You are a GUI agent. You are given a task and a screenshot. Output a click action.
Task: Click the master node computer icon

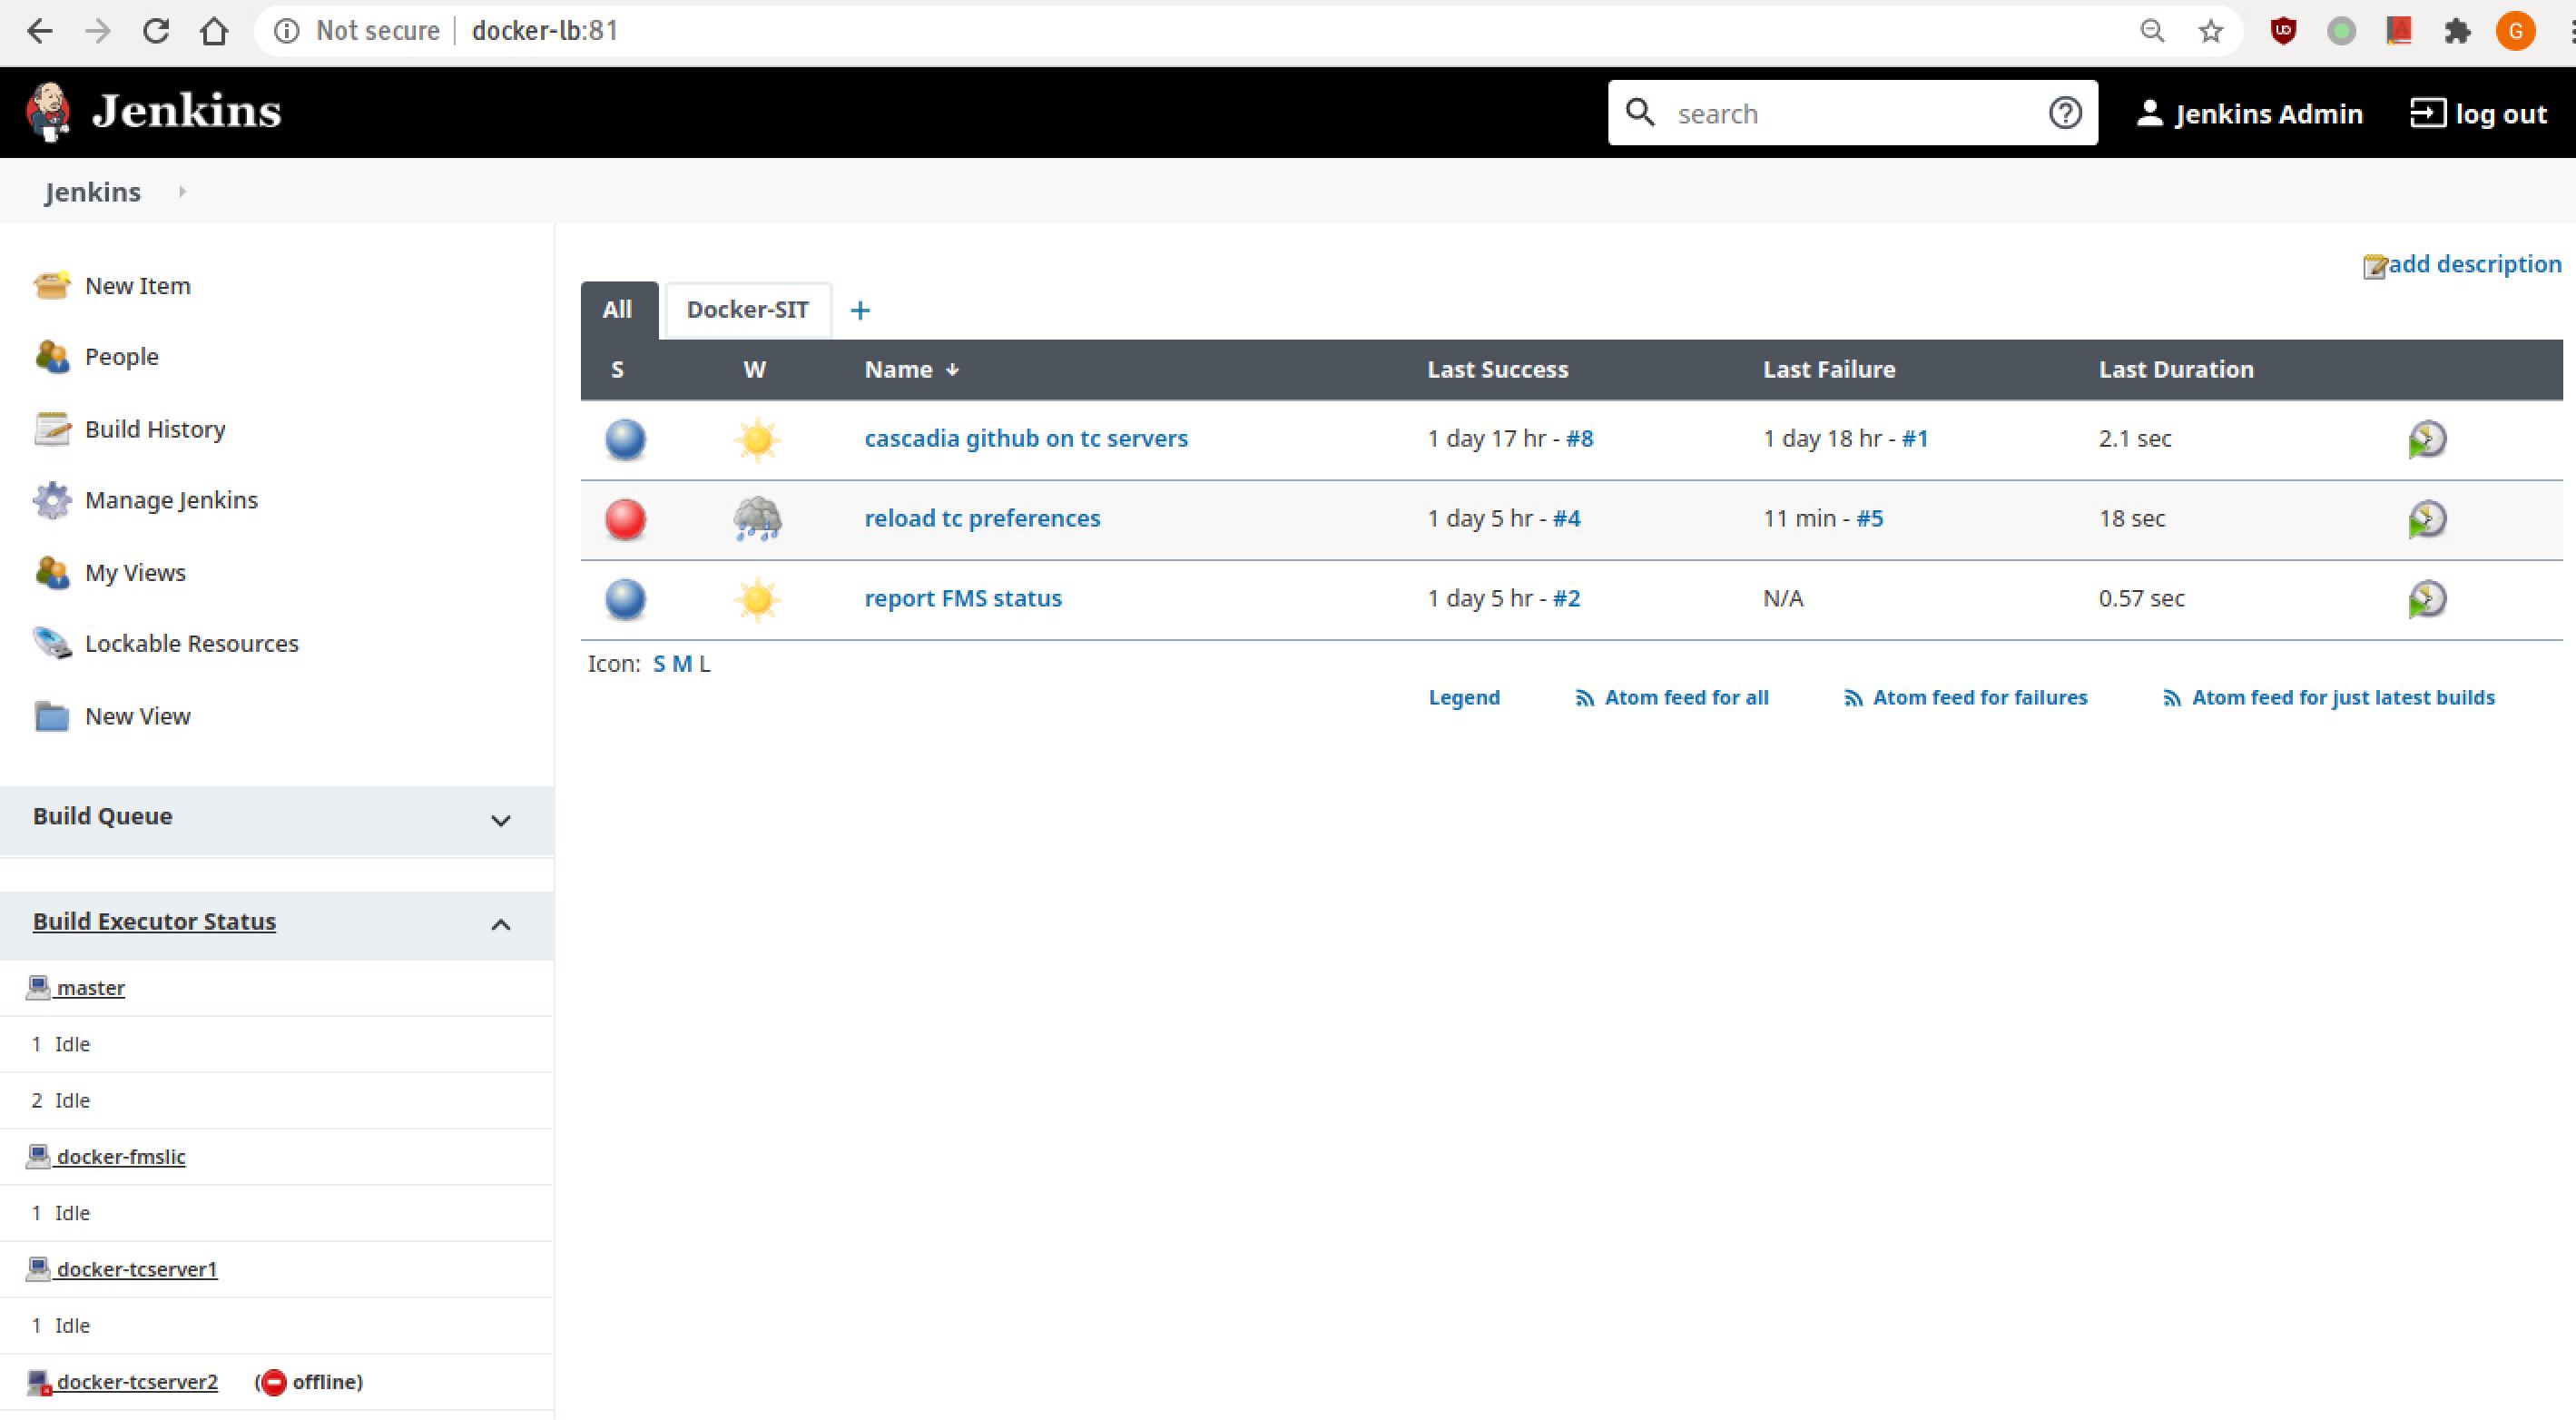pyautogui.click(x=38, y=988)
